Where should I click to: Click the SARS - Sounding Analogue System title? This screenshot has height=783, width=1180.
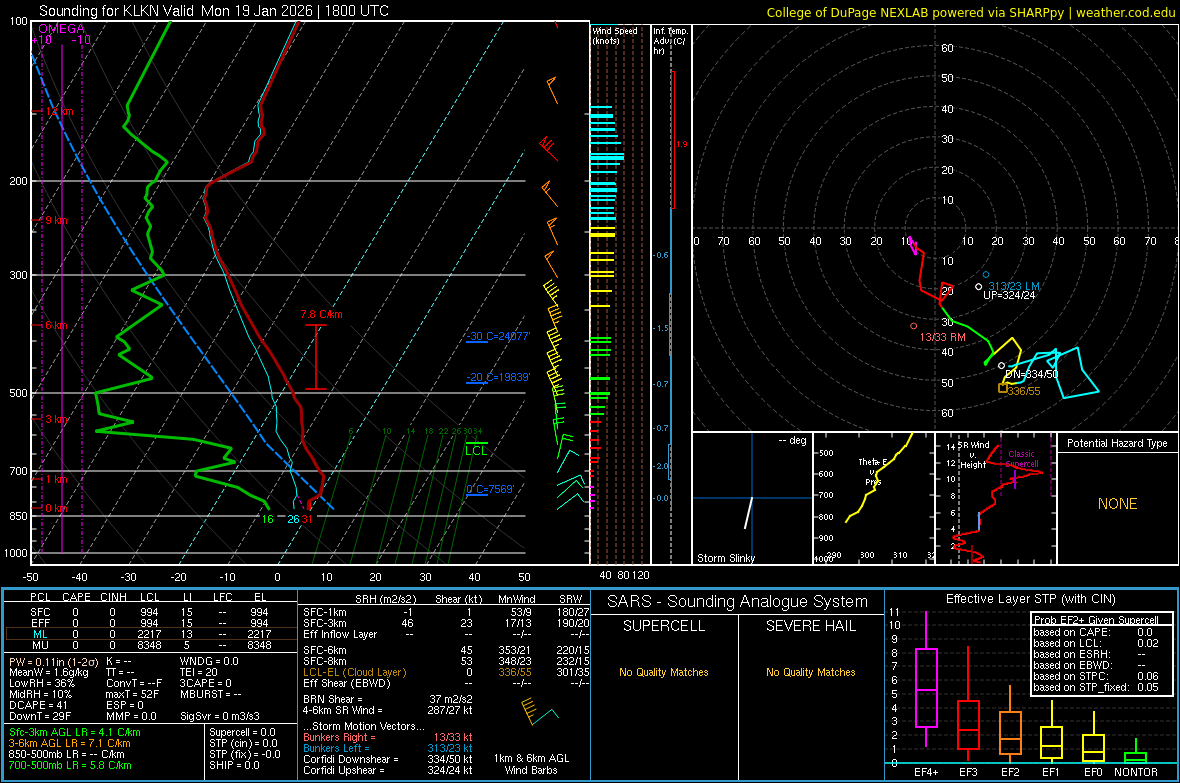pos(737,602)
